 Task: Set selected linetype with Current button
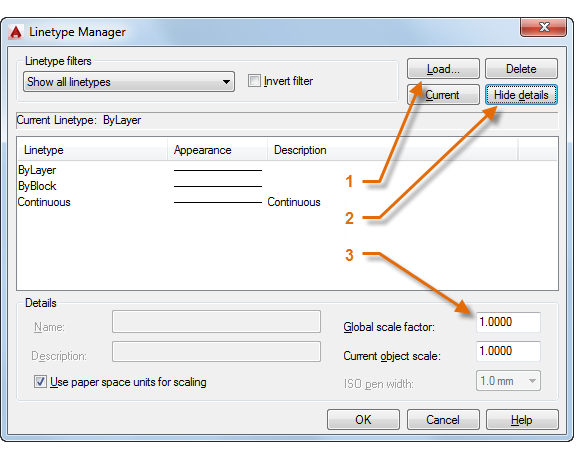[x=443, y=95]
